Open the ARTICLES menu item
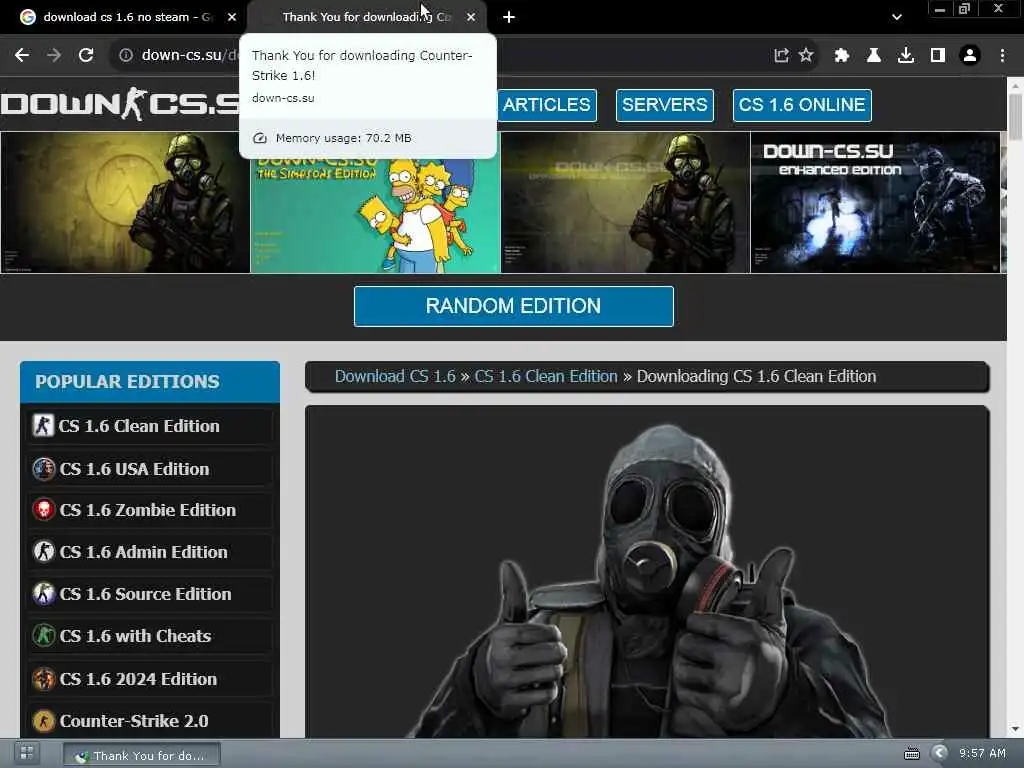This screenshot has height=768, width=1024. 547,105
